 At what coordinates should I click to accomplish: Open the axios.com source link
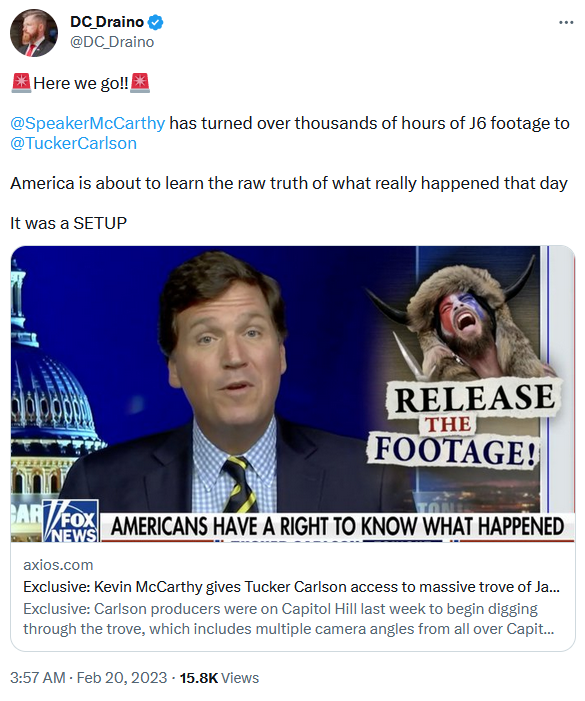click(58, 565)
